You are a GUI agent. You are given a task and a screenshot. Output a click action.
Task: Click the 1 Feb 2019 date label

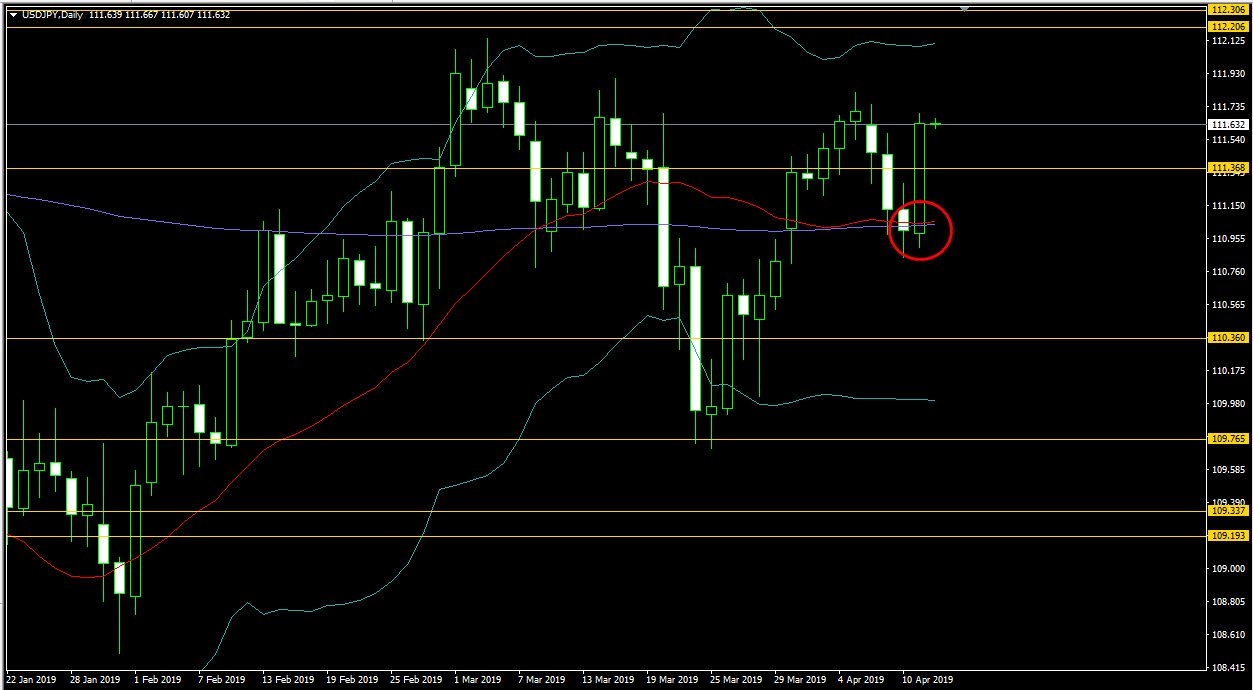pos(158,680)
